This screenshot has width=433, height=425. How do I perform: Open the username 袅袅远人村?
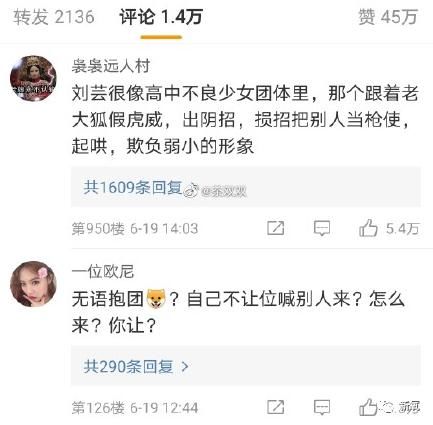point(111,66)
